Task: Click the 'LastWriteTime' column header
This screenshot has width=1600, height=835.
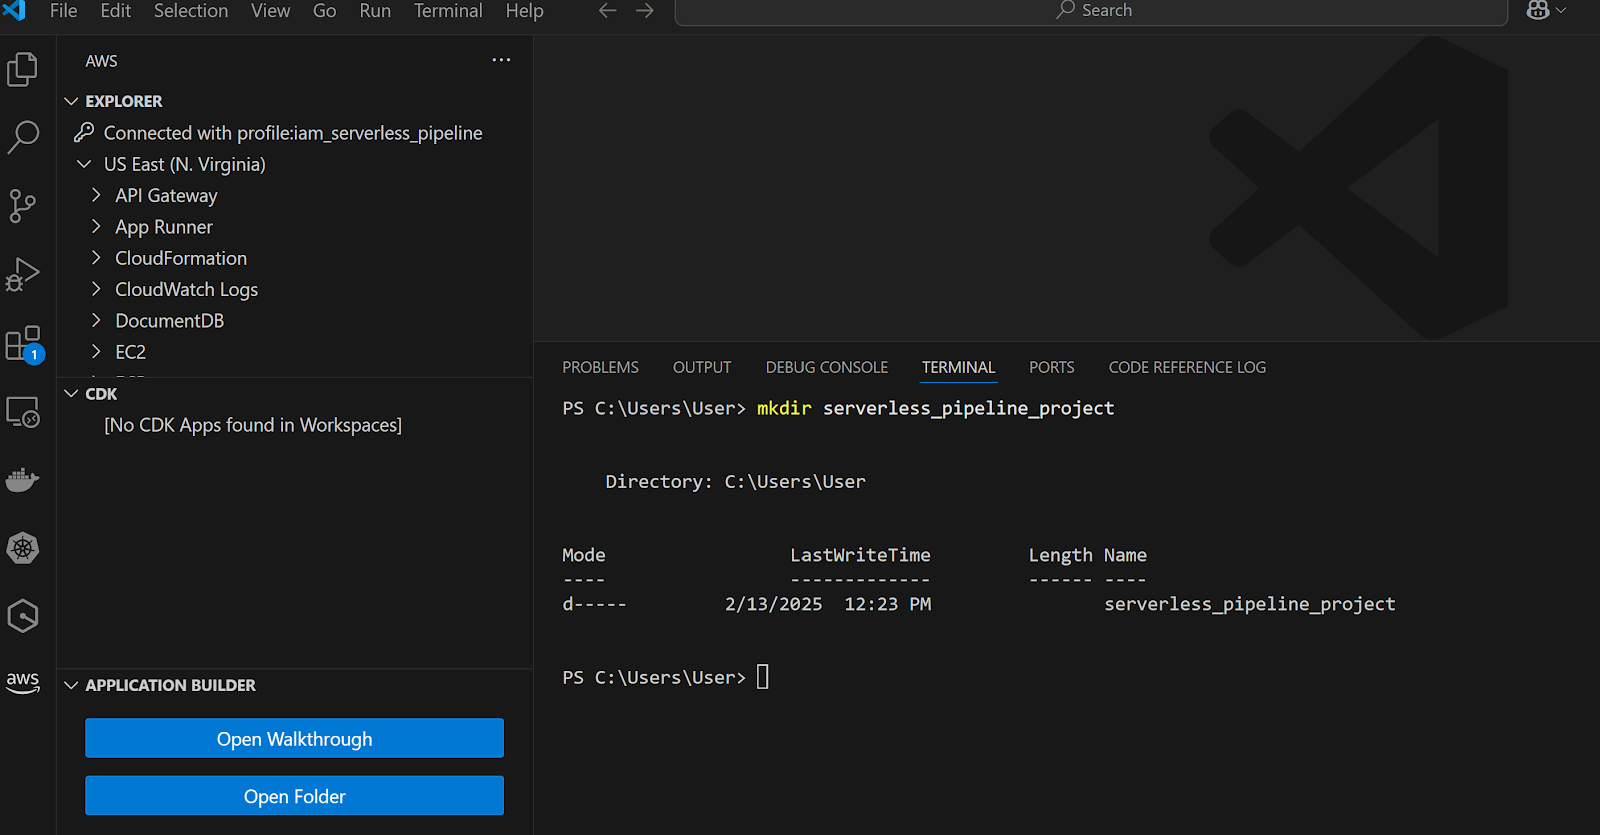Action: pyautogui.click(x=860, y=555)
